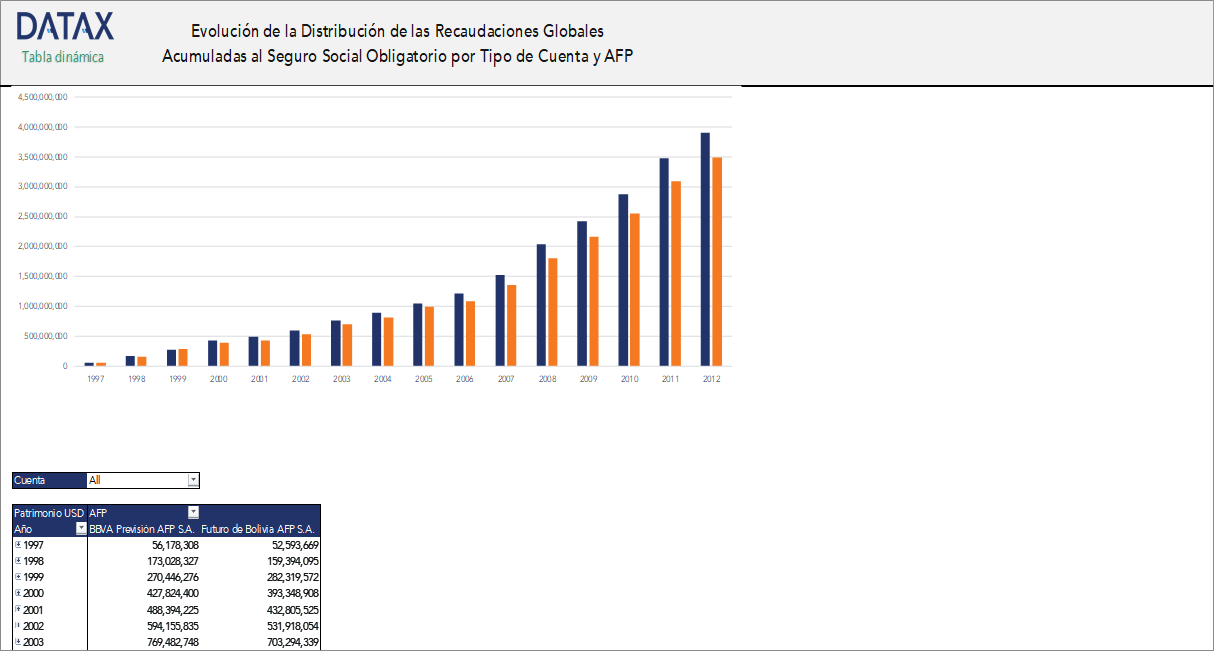Expand the 2002 row details
This screenshot has width=1214, height=651.
(x=18, y=625)
